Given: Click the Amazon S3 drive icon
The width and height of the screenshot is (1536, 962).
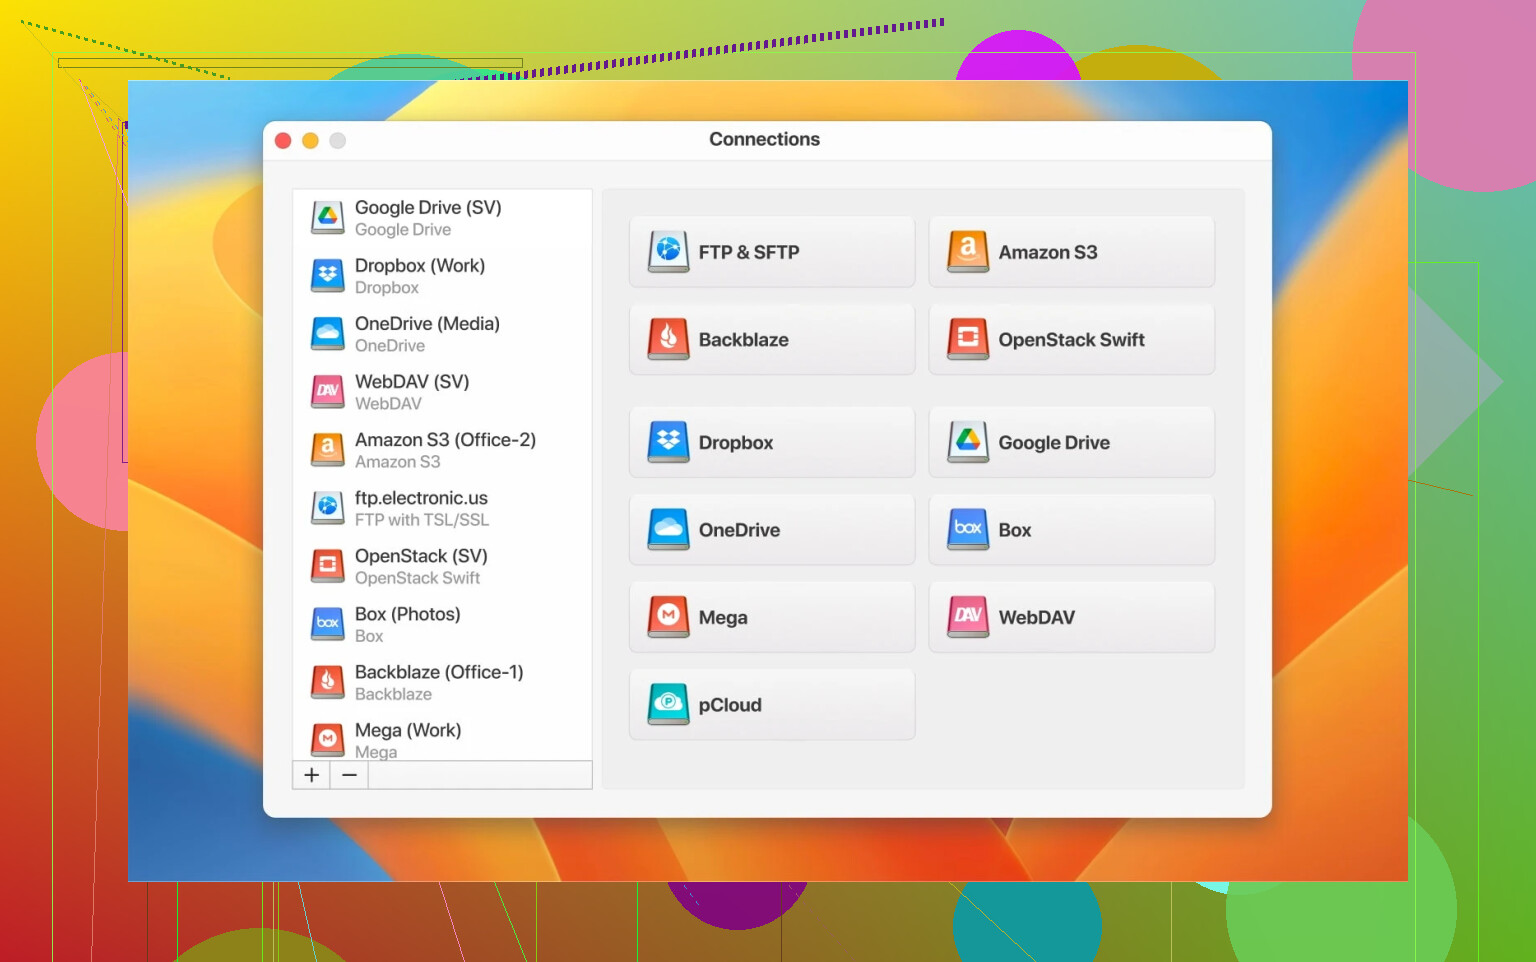Looking at the screenshot, I should (x=967, y=252).
